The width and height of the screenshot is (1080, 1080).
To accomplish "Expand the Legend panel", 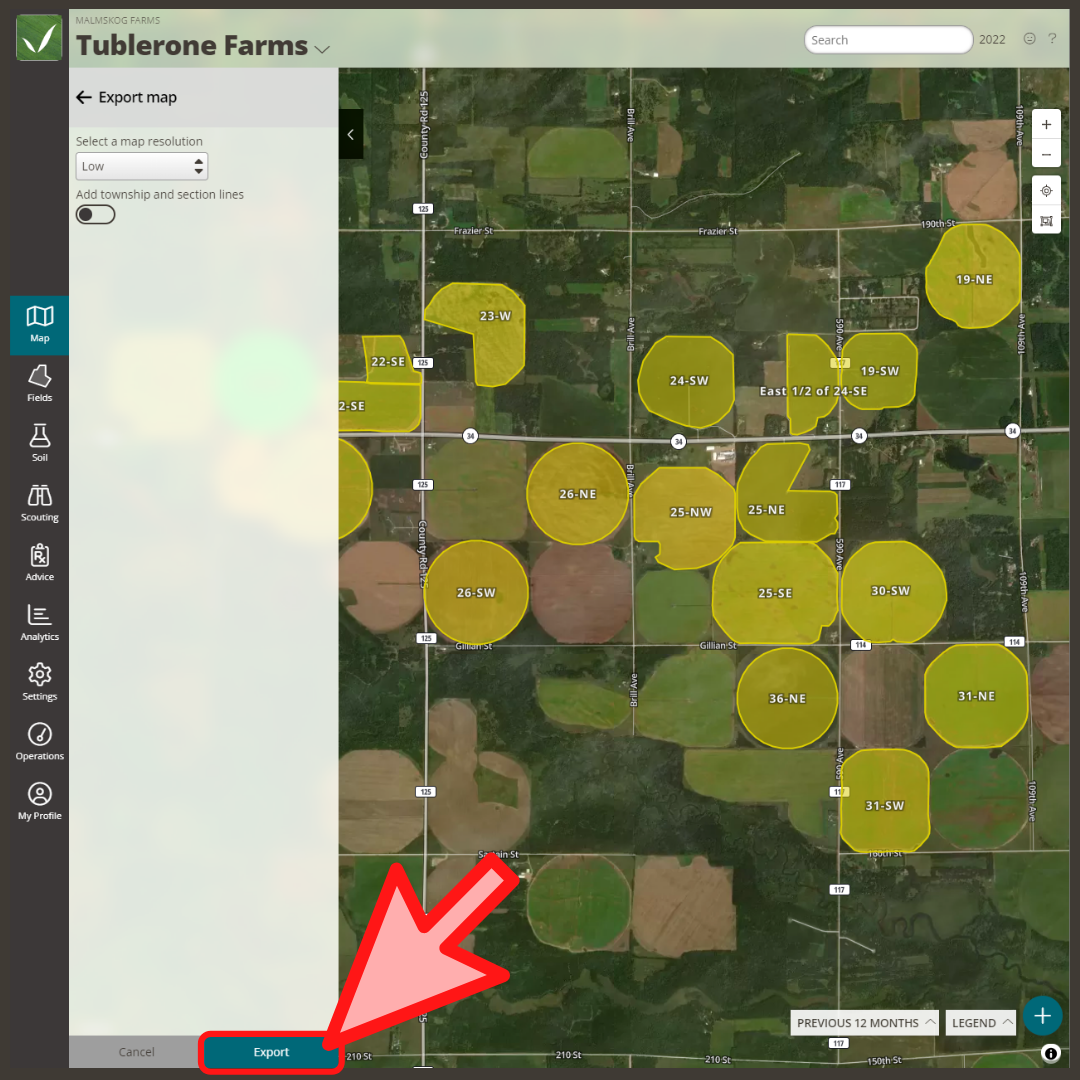I will click(982, 1023).
